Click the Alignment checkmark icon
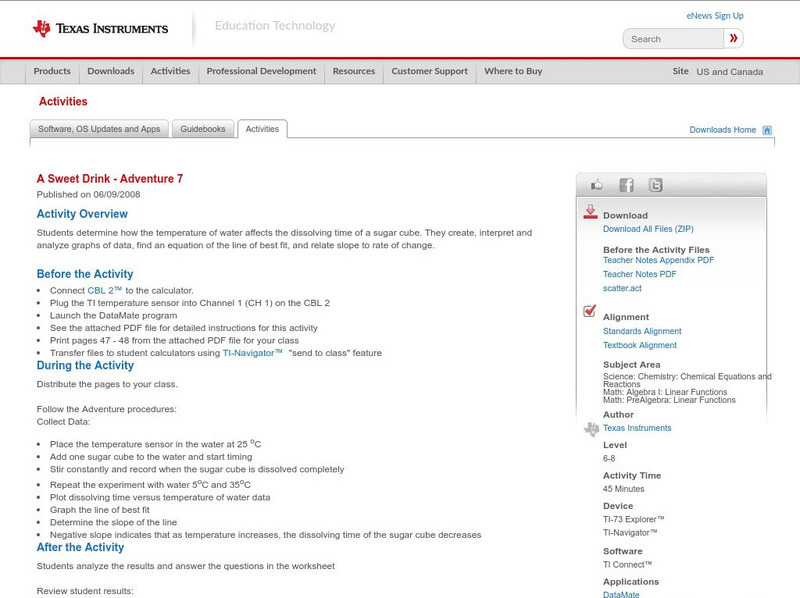The height and width of the screenshot is (598, 800). (589, 311)
